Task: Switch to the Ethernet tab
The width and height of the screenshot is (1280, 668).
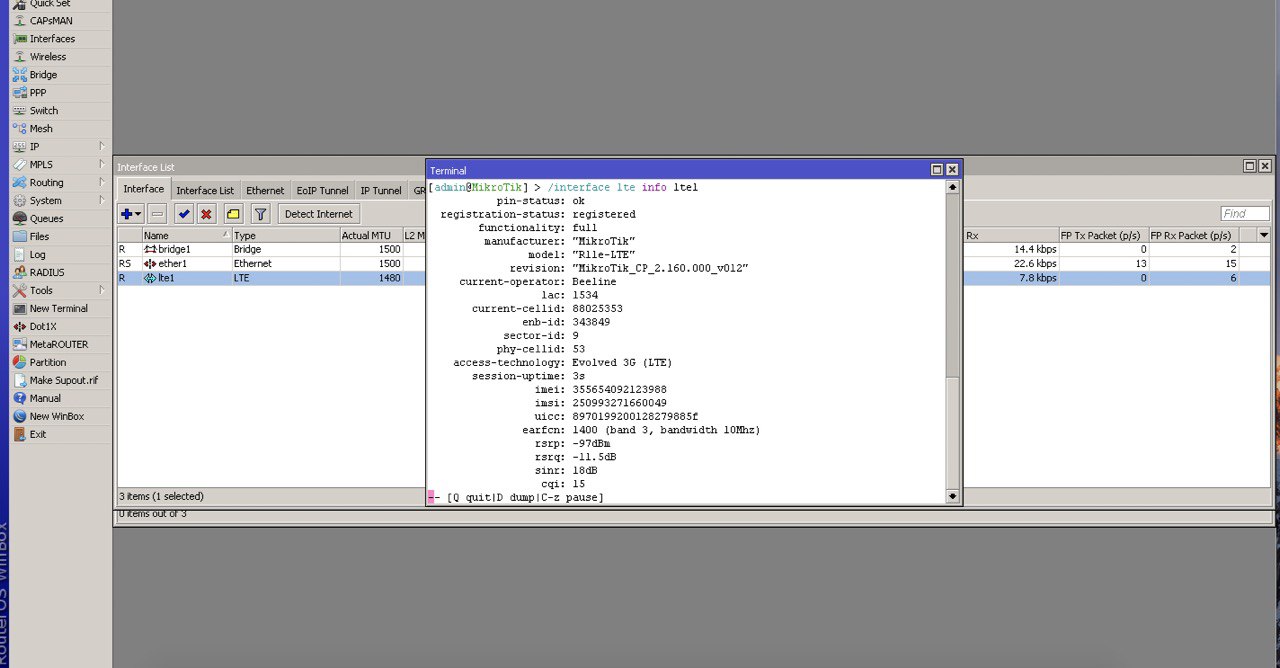Action: pyautogui.click(x=265, y=190)
